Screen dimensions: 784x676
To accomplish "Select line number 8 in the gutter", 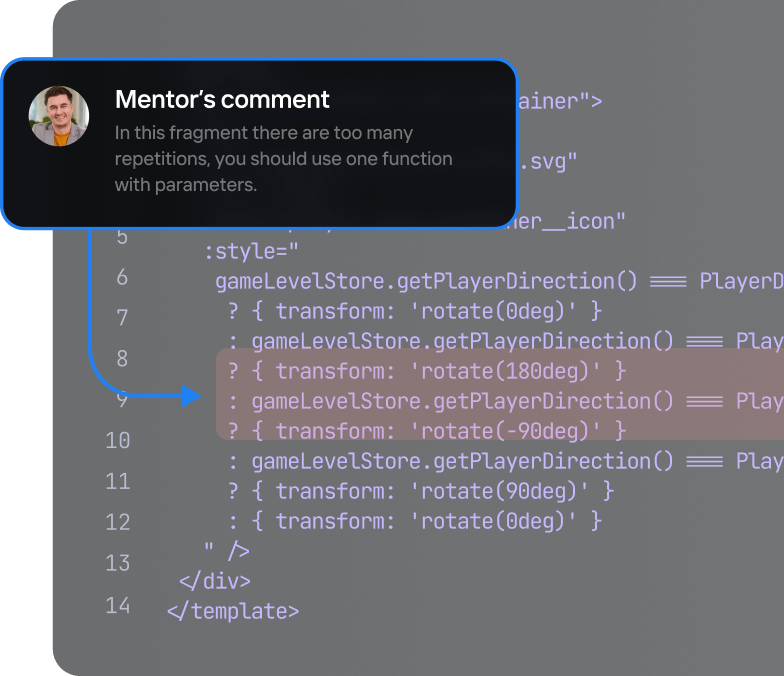I will point(121,358).
